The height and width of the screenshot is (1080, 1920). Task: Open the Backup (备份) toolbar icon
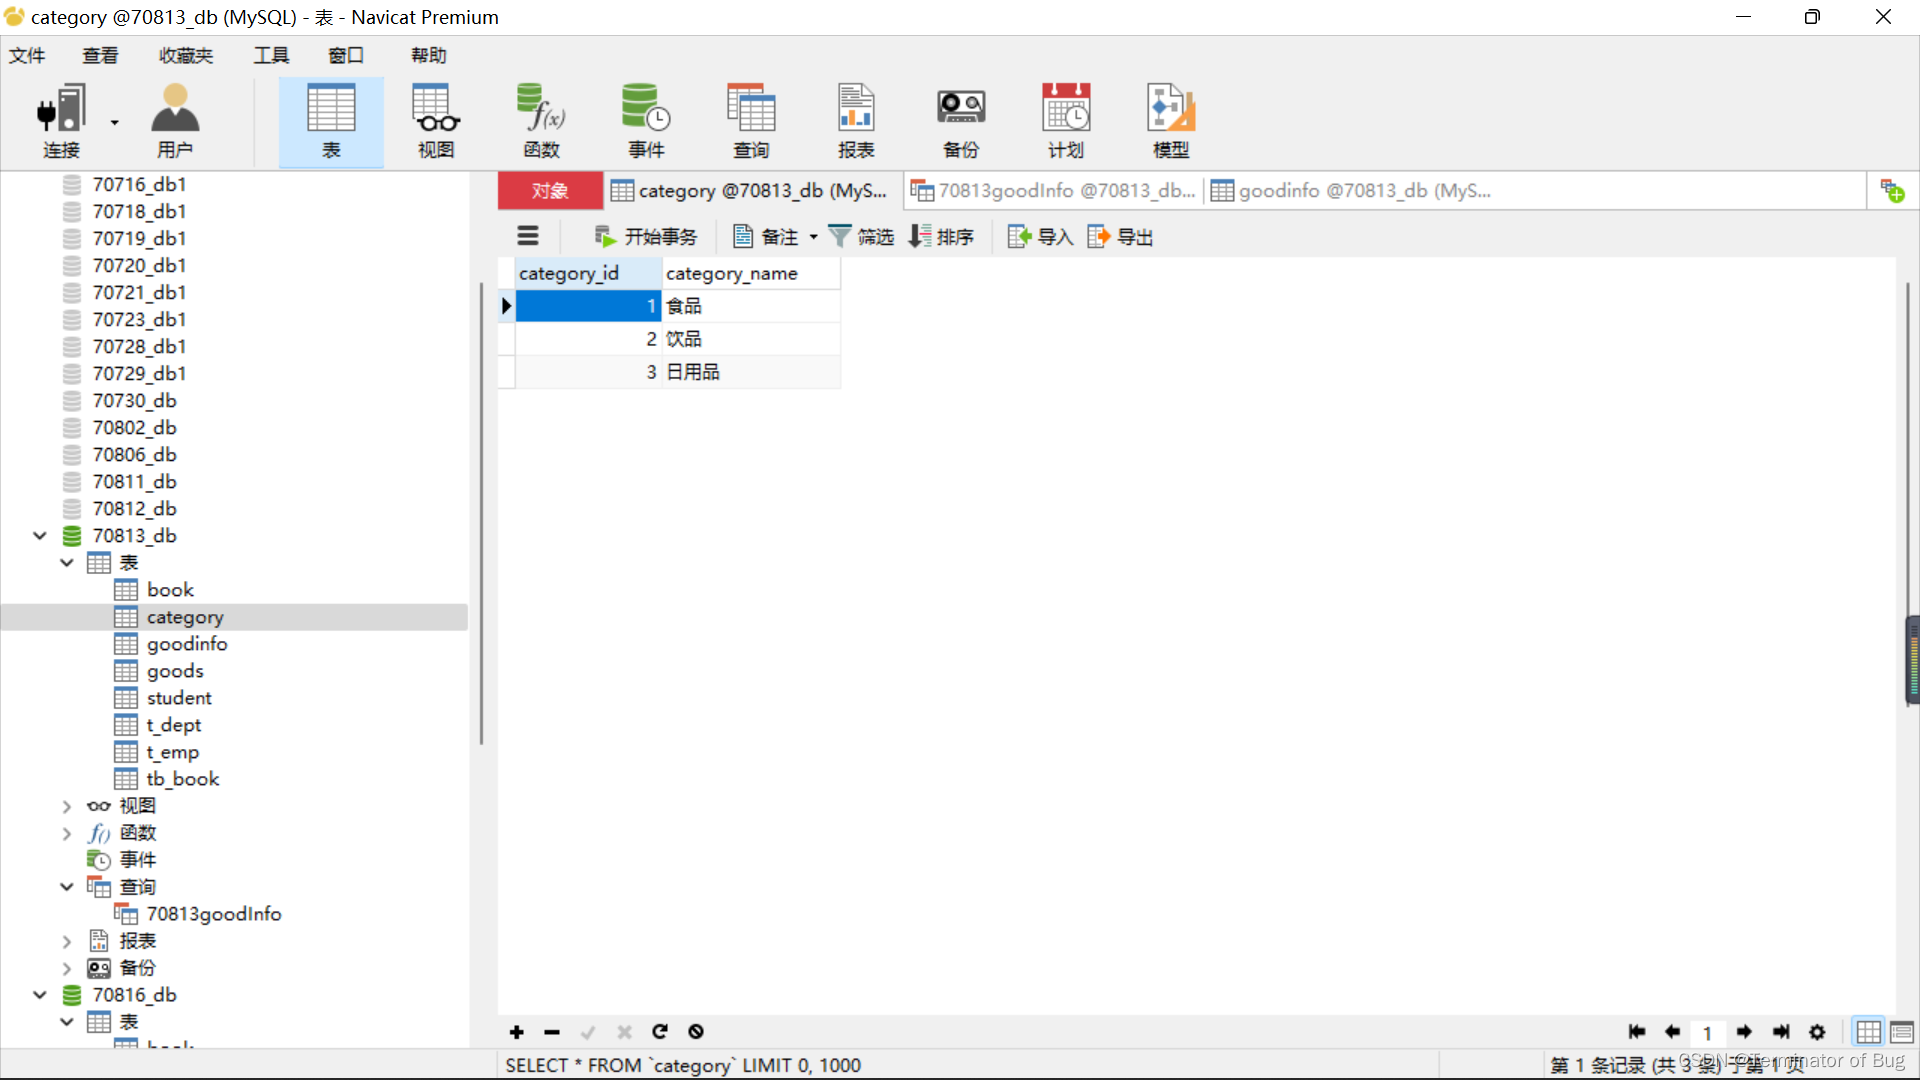click(x=961, y=121)
